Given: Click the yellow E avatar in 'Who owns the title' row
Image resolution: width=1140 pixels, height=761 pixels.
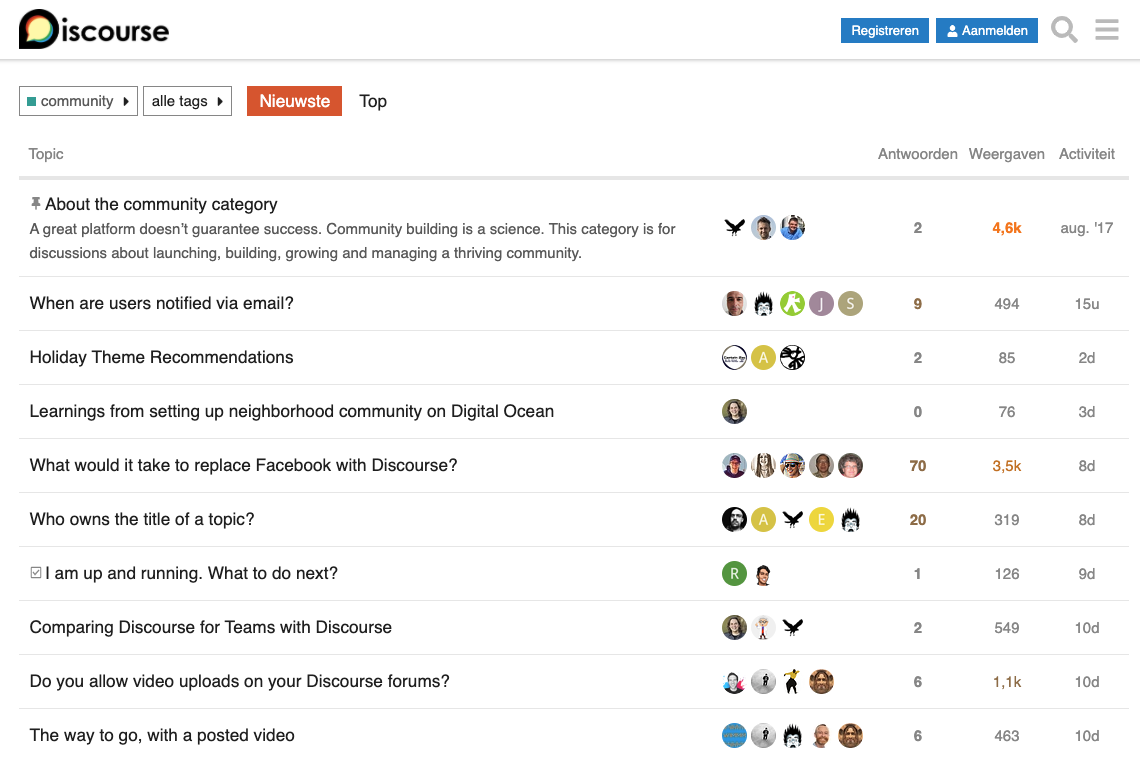Looking at the screenshot, I should tap(821, 519).
